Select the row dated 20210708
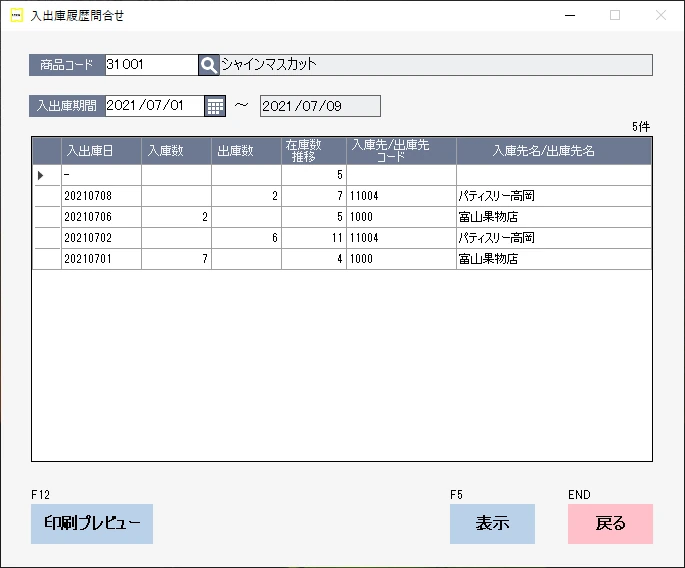 pos(100,196)
